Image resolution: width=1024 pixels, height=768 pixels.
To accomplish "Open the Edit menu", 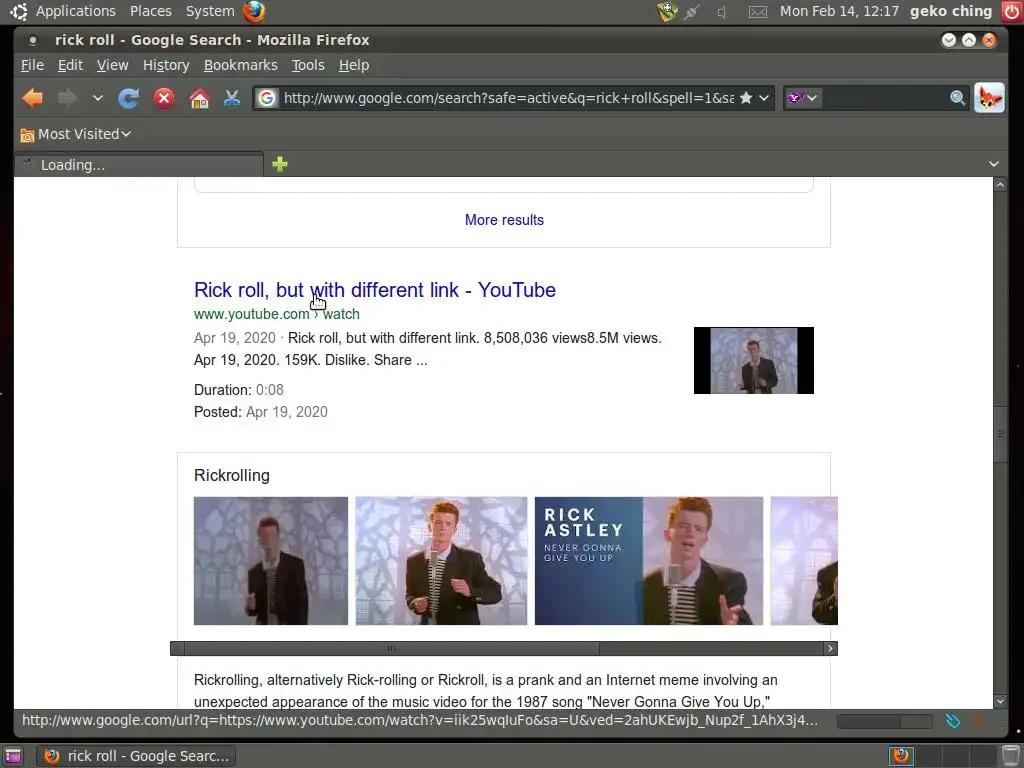I will pyautogui.click(x=70, y=65).
